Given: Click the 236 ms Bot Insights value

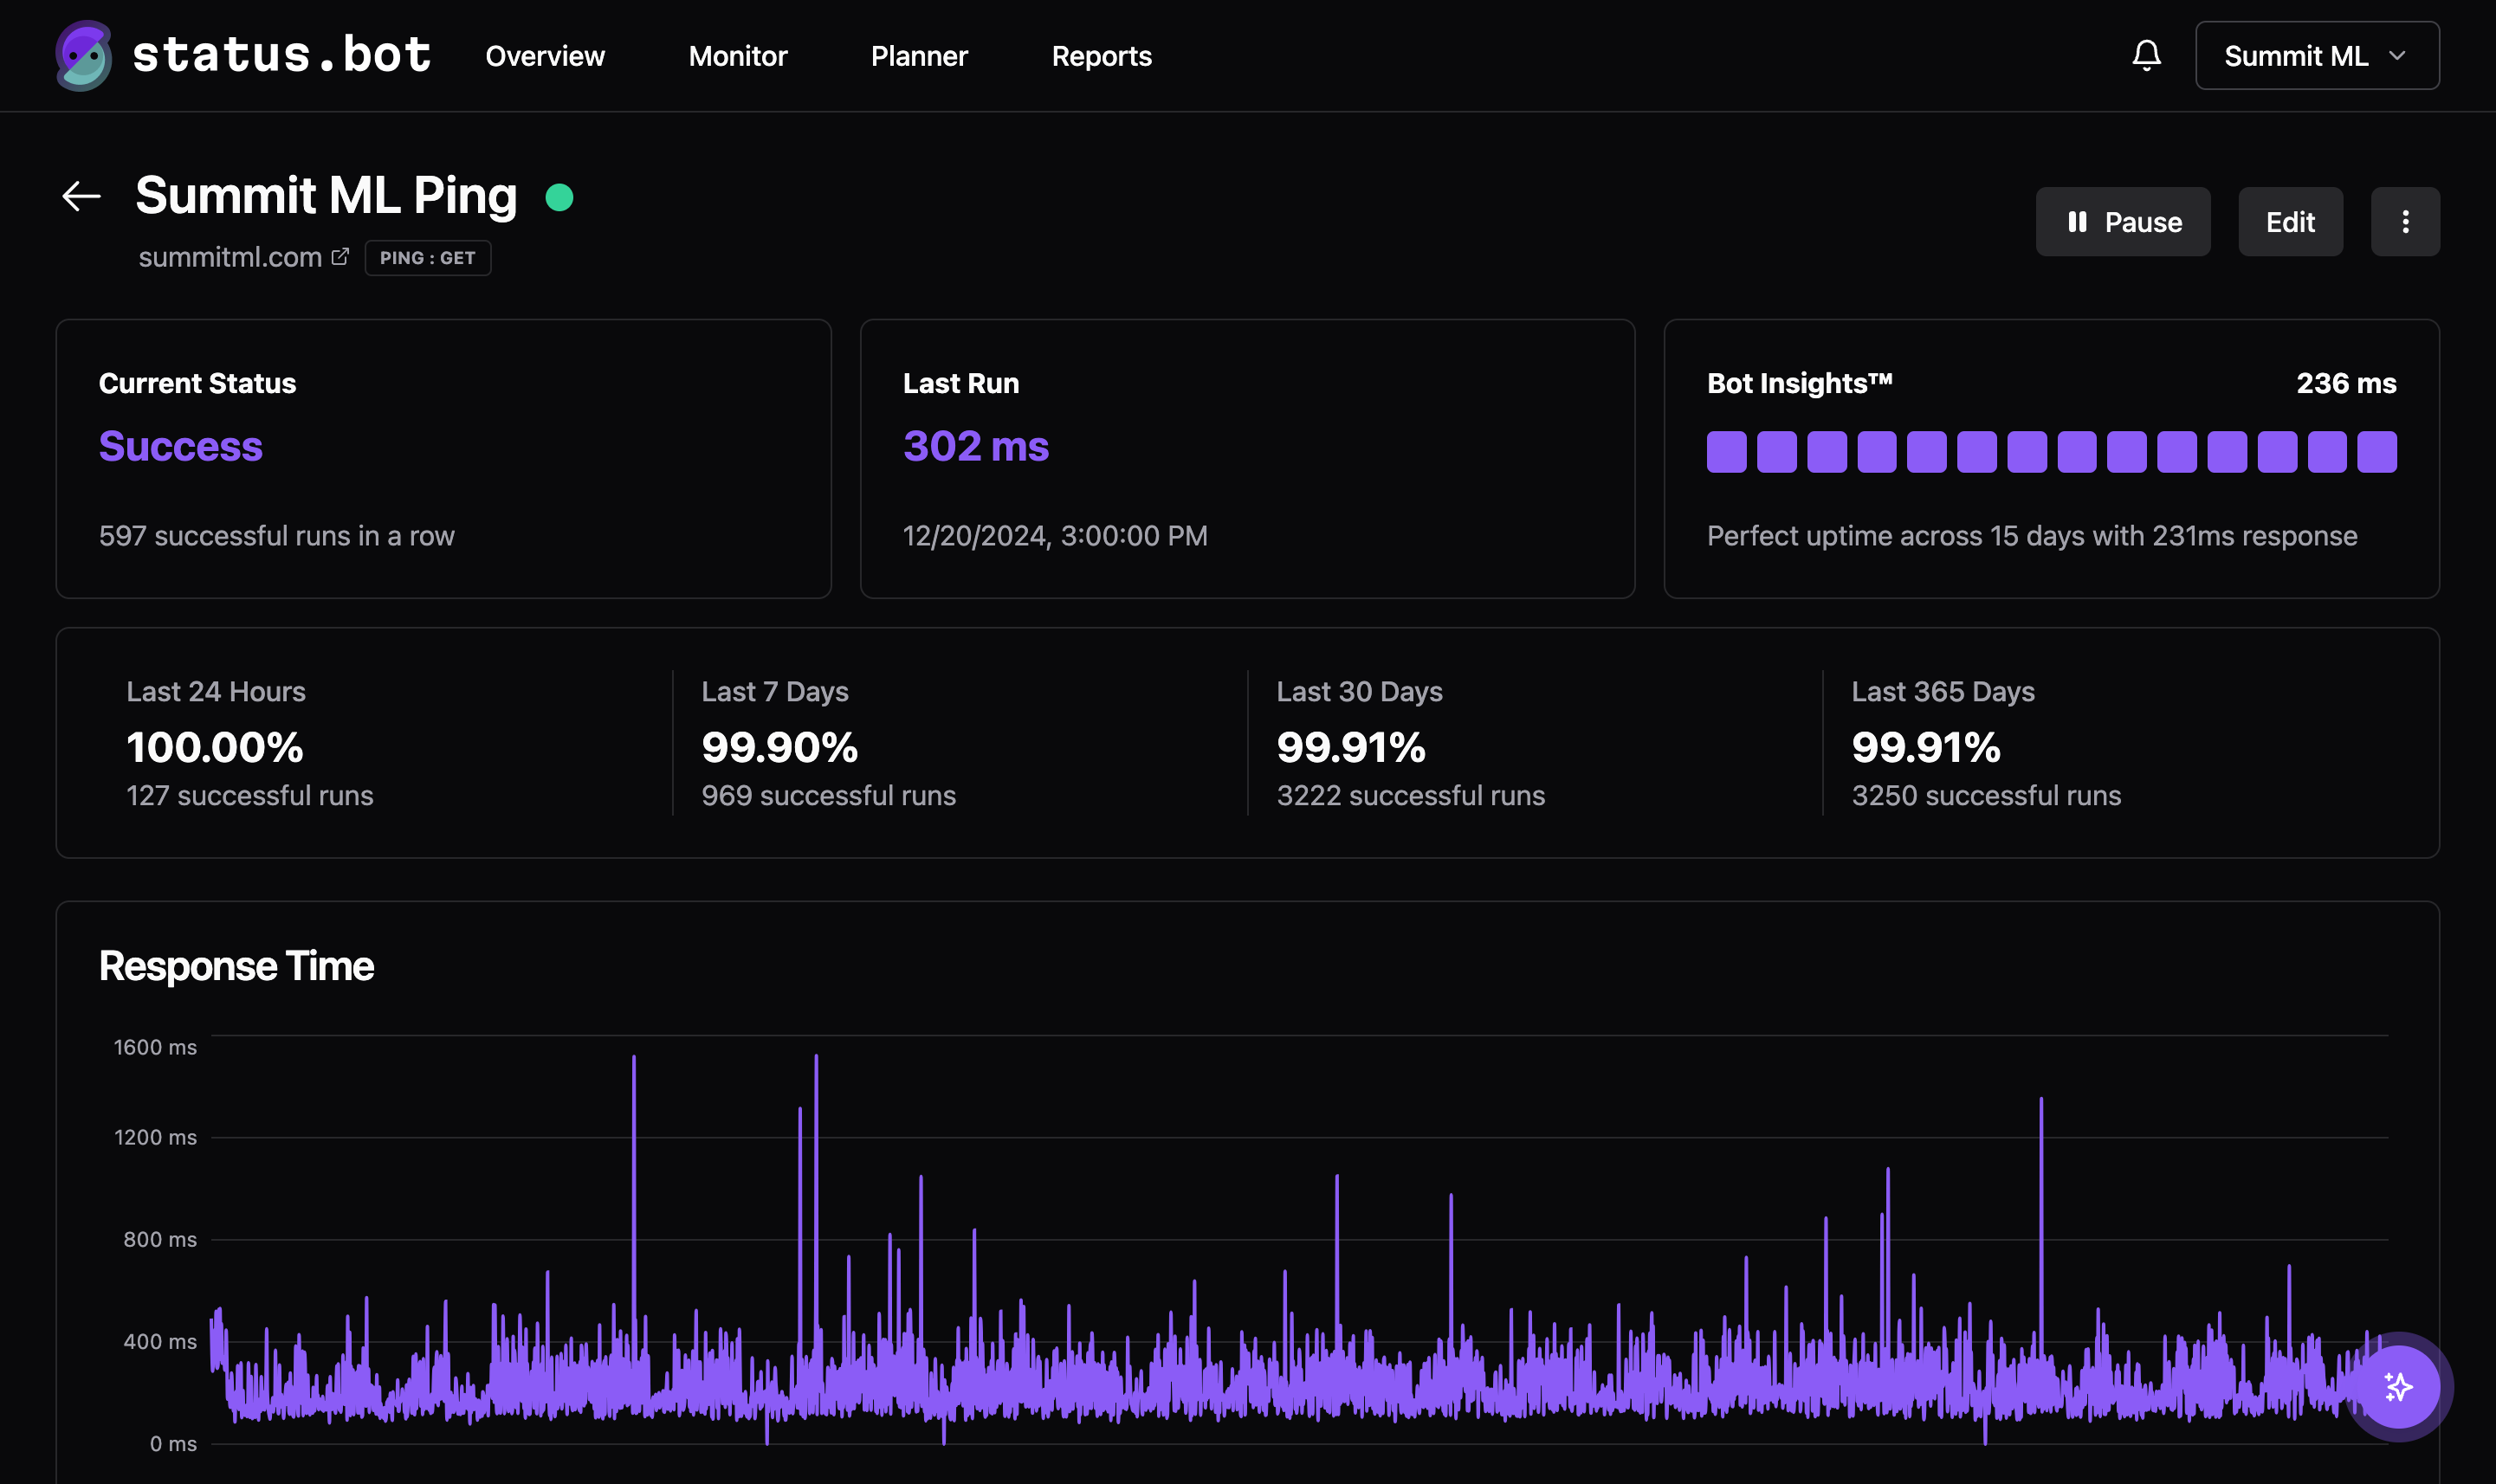Looking at the screenshot, I should 2346,383.
